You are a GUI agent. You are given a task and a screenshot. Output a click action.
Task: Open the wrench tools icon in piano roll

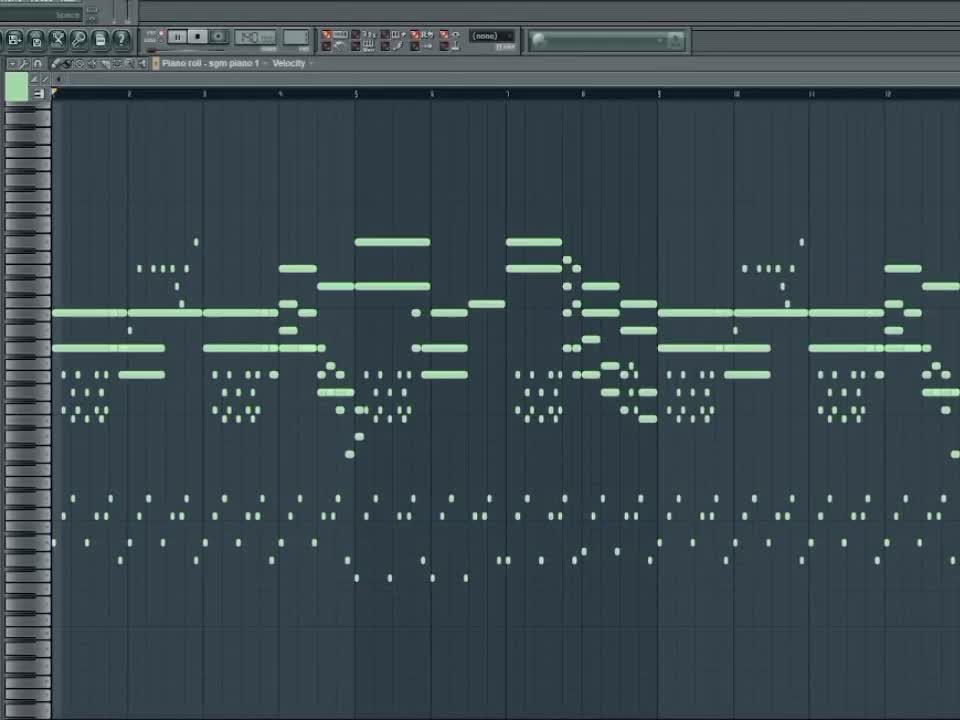[24, 63]
